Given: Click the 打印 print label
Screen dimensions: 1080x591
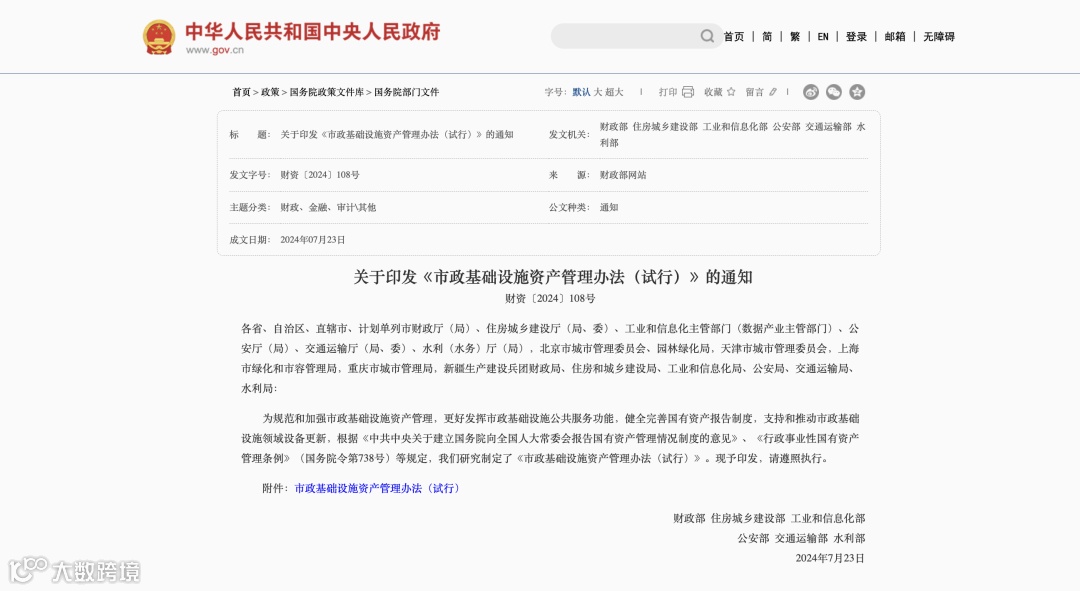Looking at the screenshot, I should tap(667, 92).
